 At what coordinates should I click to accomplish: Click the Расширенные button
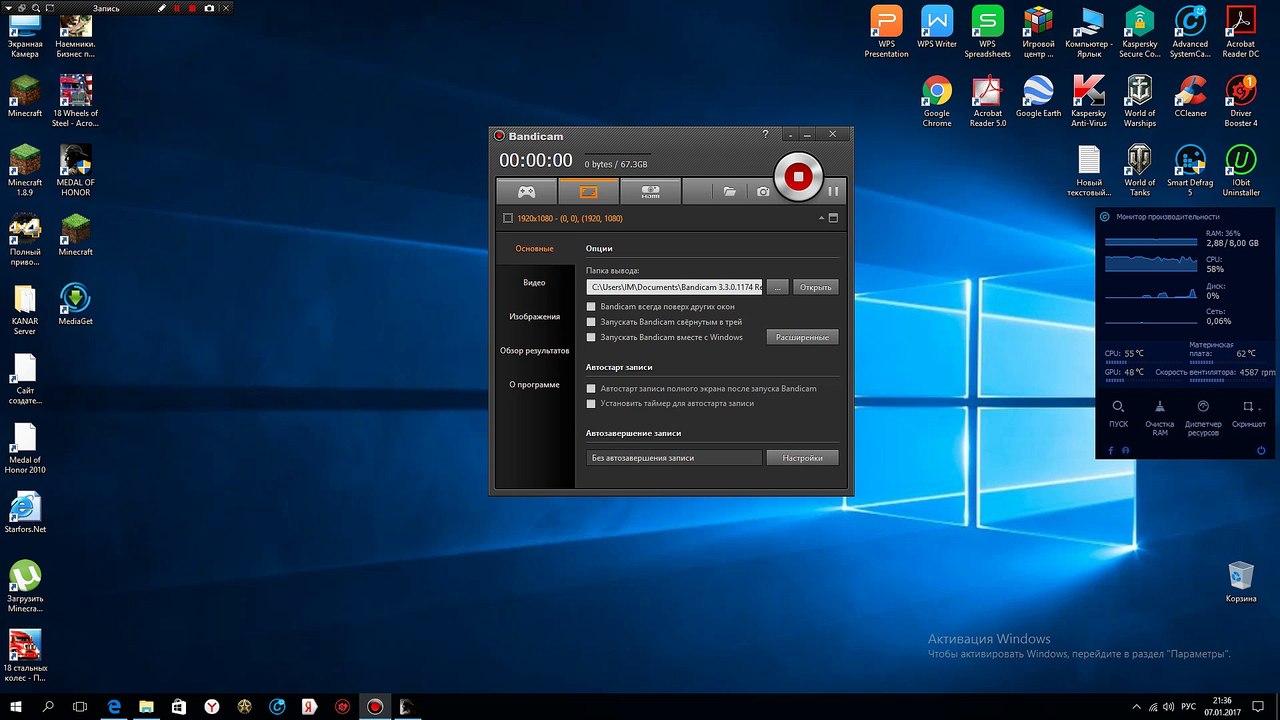pos(802,337)
